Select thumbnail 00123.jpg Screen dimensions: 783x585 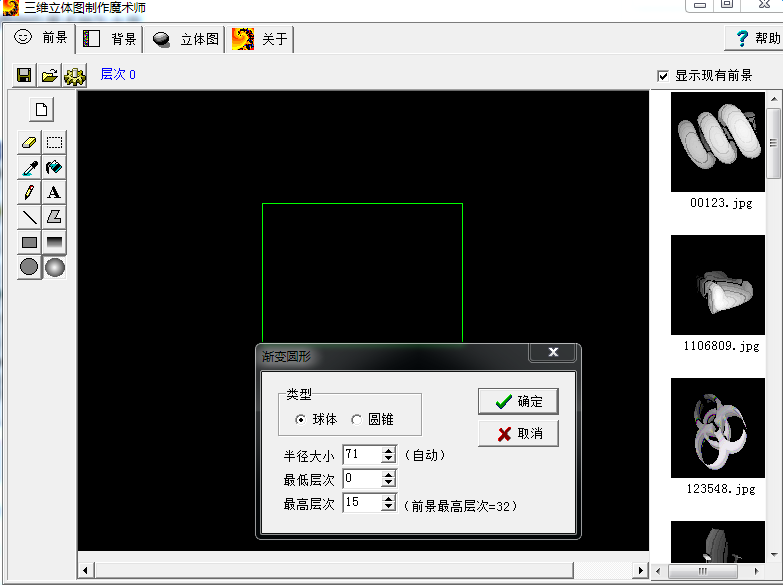[718, 142]
